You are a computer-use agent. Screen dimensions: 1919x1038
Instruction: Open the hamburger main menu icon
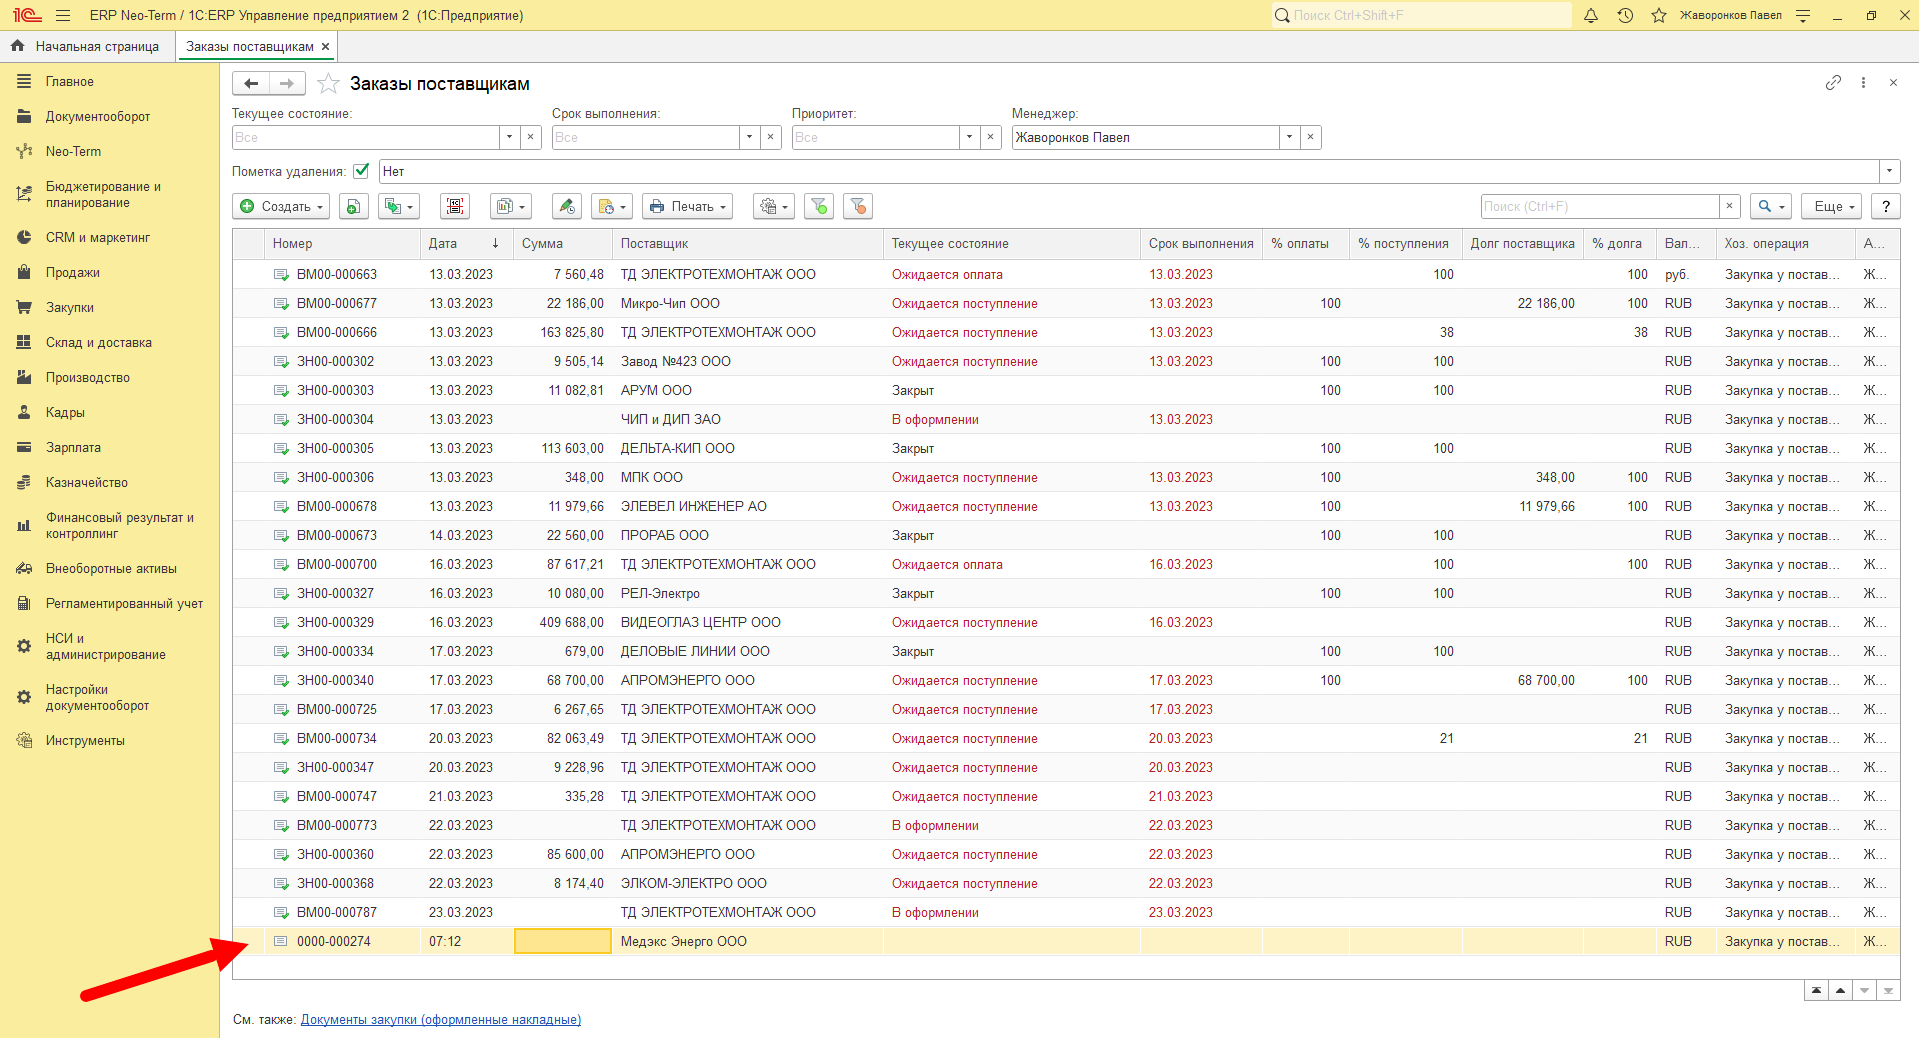point(63,15)
